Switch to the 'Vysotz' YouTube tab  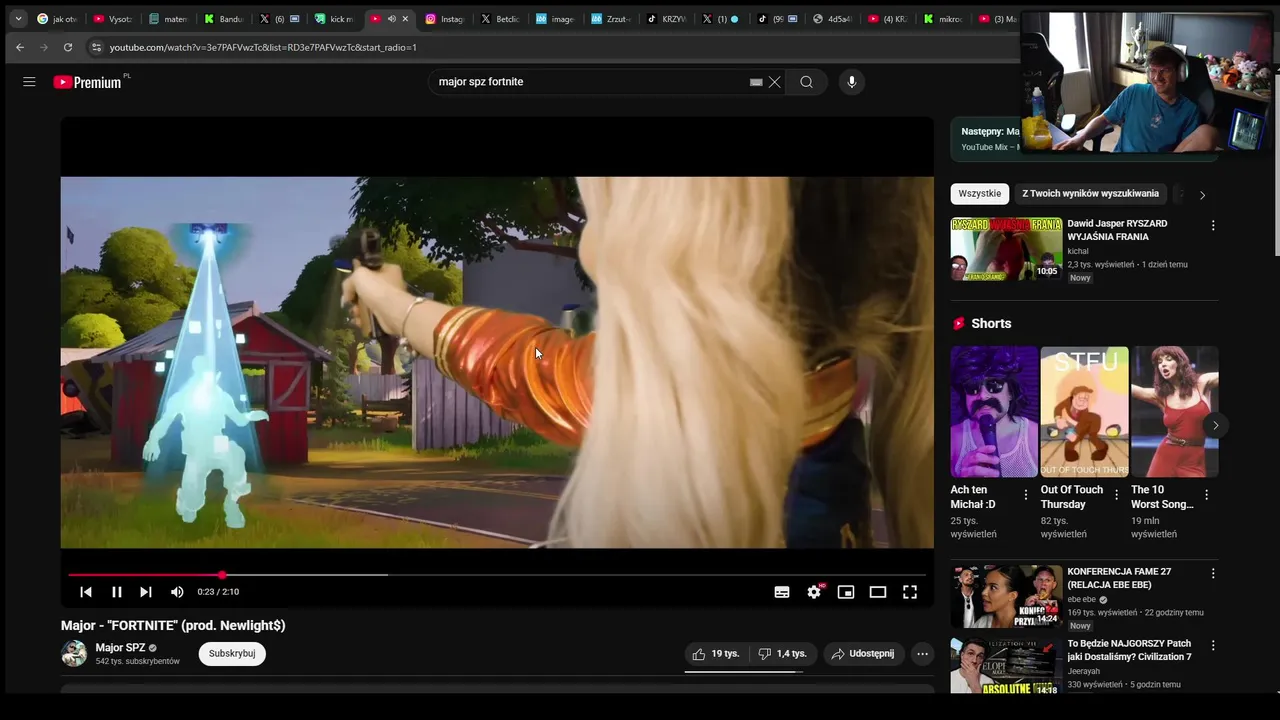click(113, 19)
